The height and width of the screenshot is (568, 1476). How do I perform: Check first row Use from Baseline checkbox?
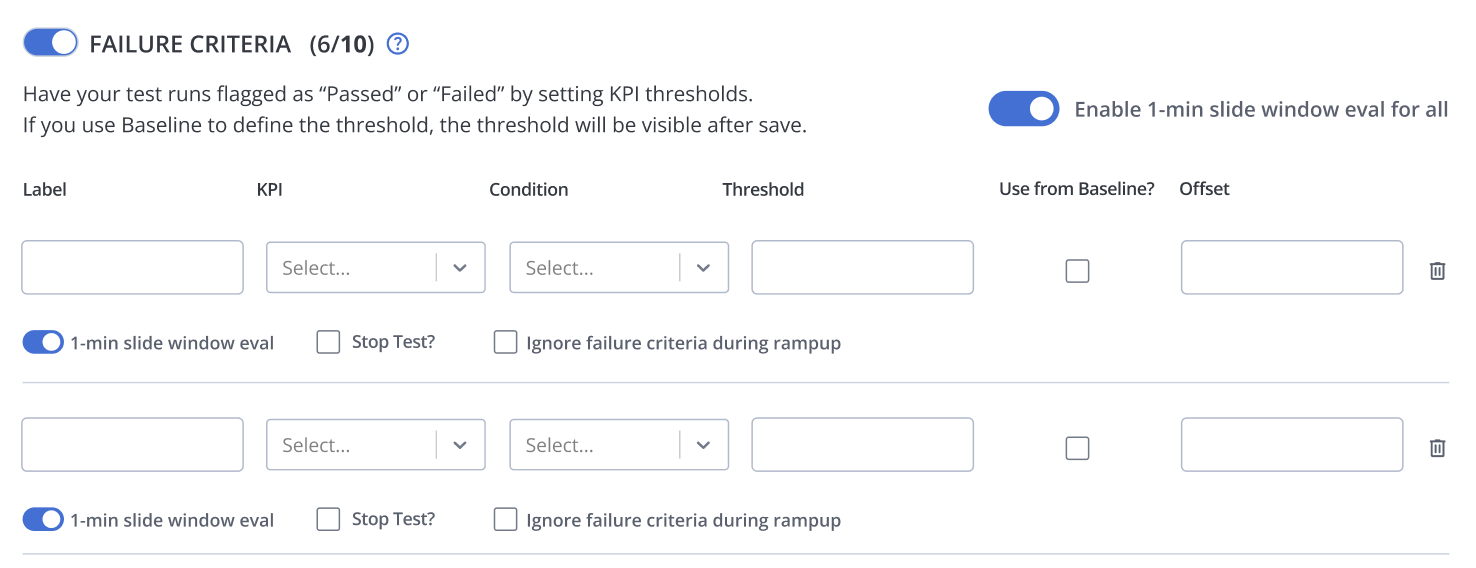pos(1077,271)
